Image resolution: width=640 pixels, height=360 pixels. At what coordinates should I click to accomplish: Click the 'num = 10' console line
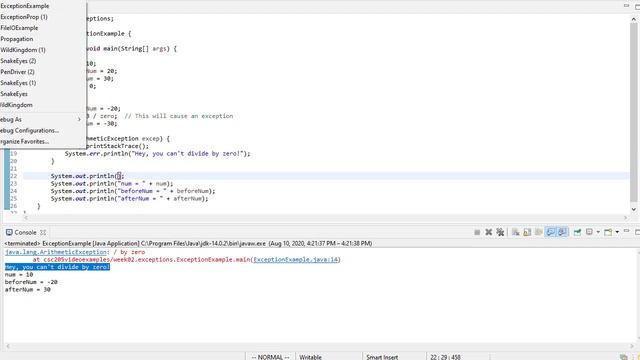pyautogui.click(x=19, y=275)
